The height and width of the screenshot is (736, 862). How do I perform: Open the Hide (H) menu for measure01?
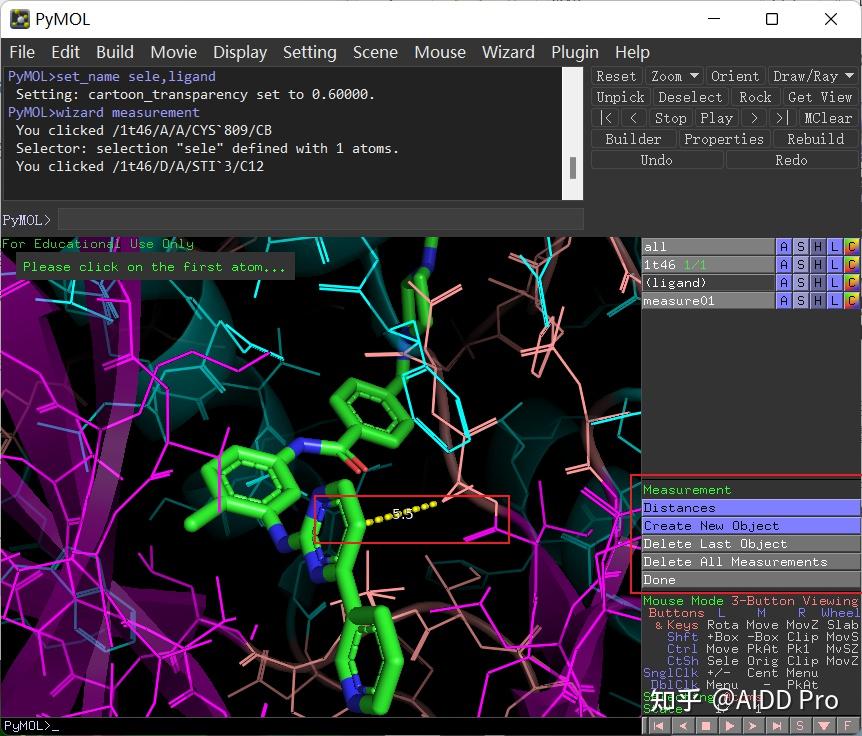[x=818, y=301]
